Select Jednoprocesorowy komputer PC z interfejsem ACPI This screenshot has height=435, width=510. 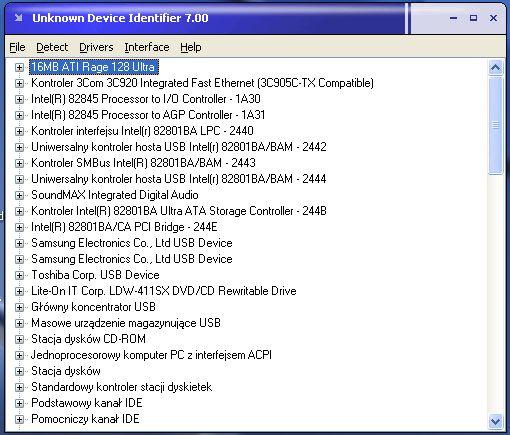(x=151, y=355)
